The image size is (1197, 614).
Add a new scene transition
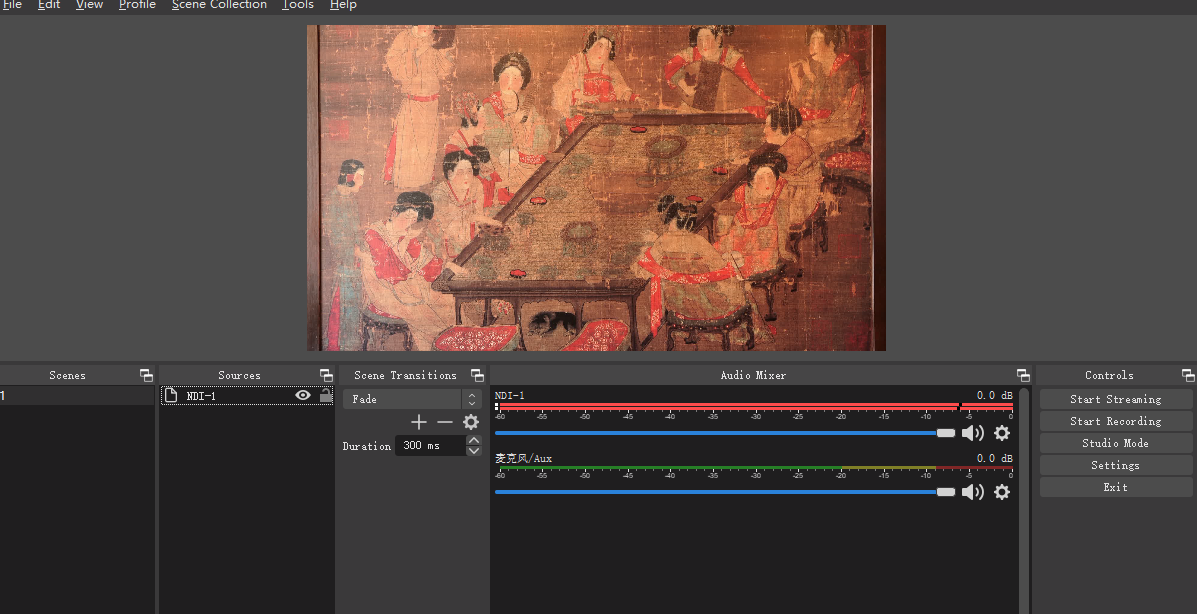coord(418,422)
